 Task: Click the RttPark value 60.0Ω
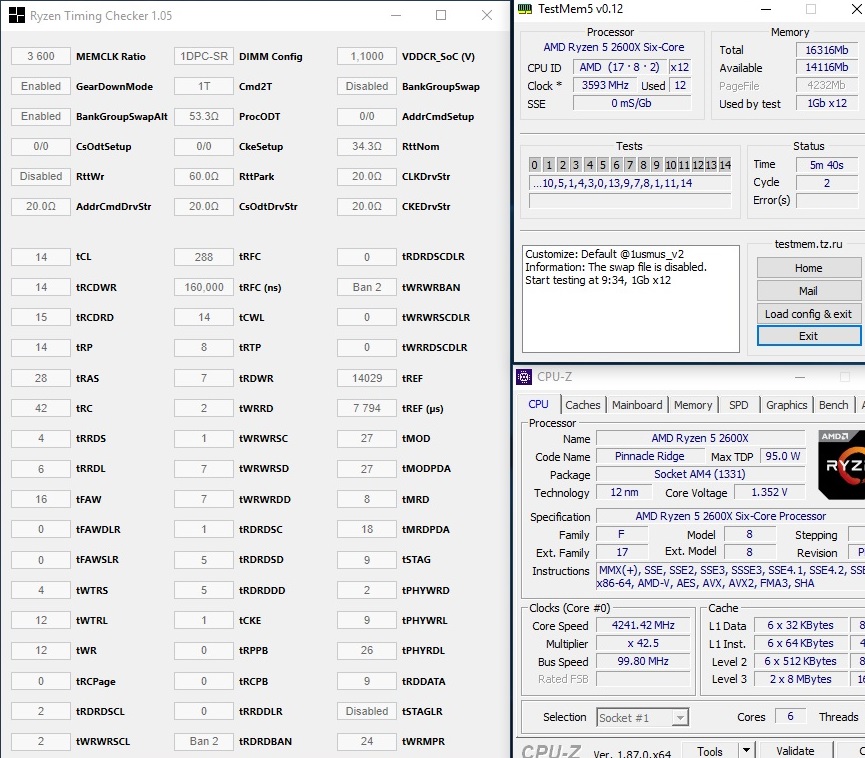pyautogui.click(x=204, y=177)
